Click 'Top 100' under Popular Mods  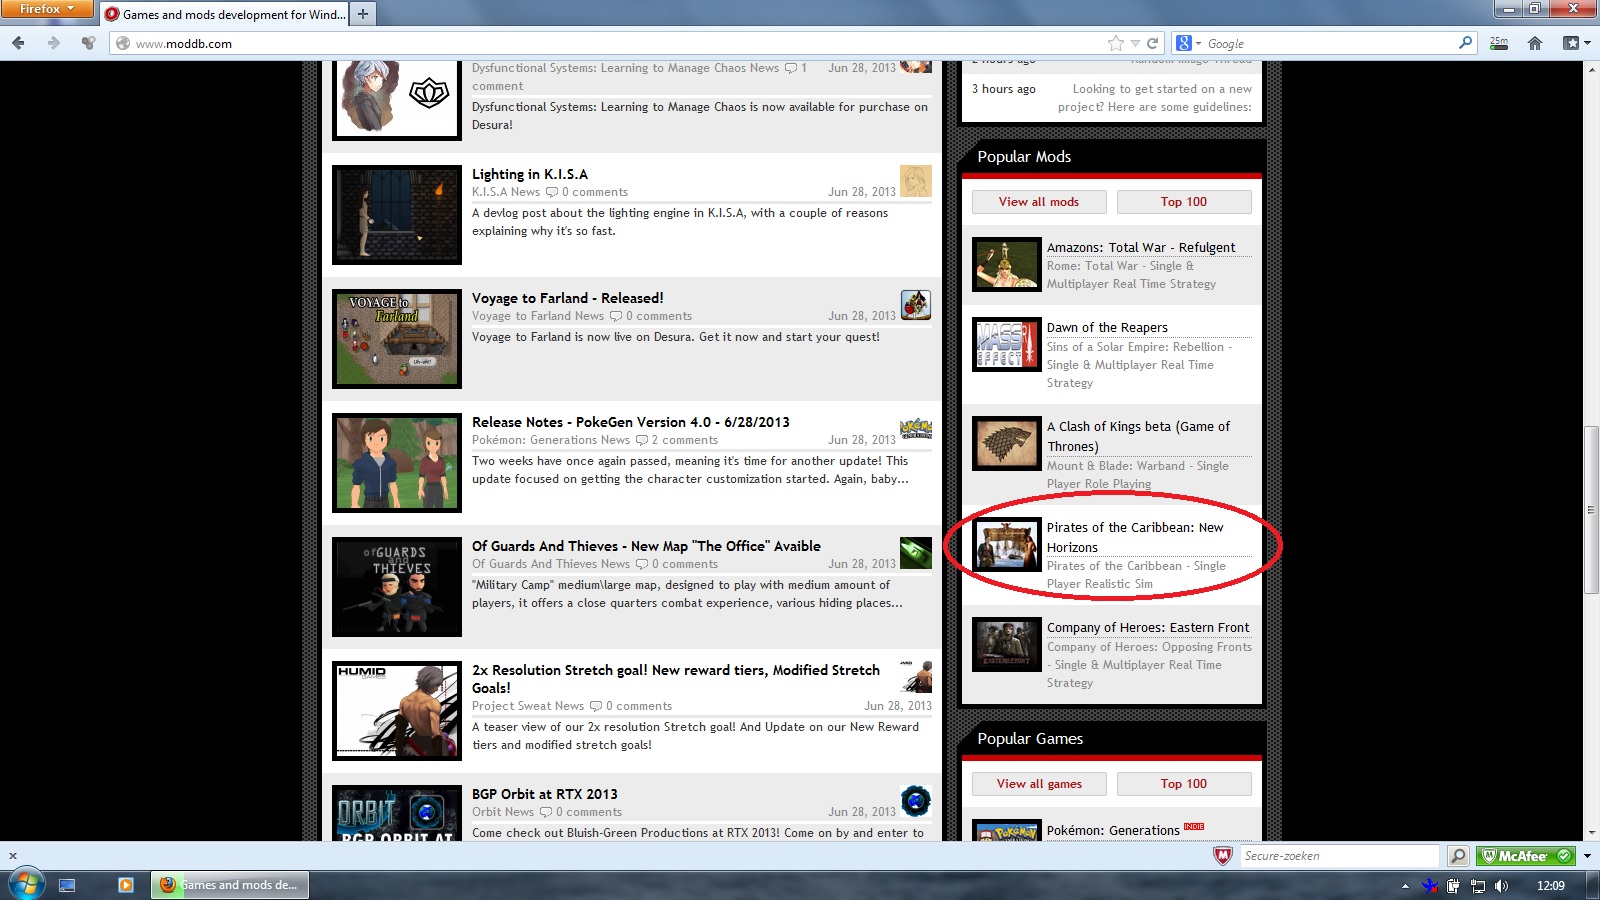click(1184, 202)
